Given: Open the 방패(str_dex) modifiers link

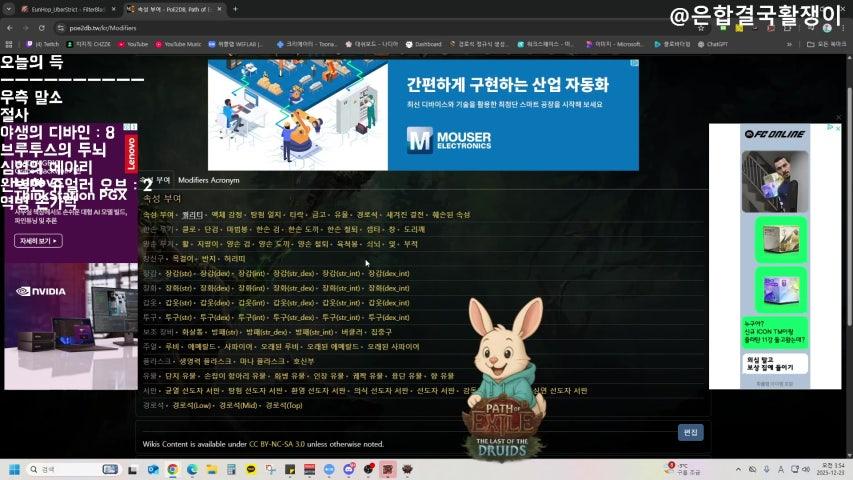Looking at the screenshot, I should pos(266,332).
